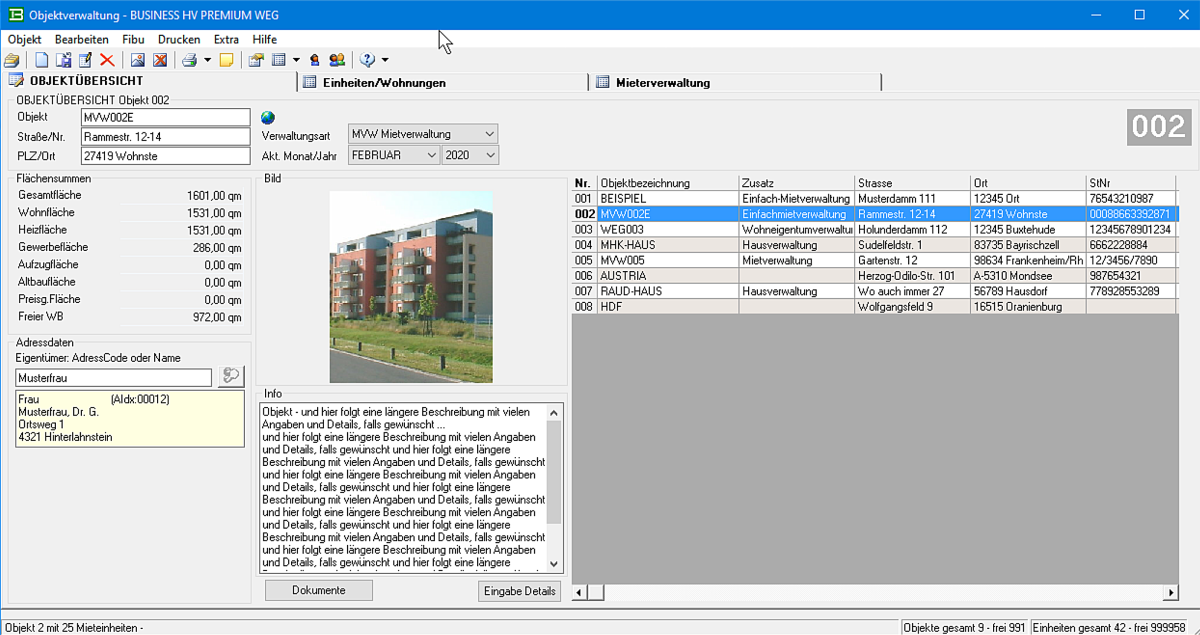Image resolution: width=1200 pixels, height=635 pixels.
Task: Click the remove picture toolbar icon
Action: click(159, 60)
